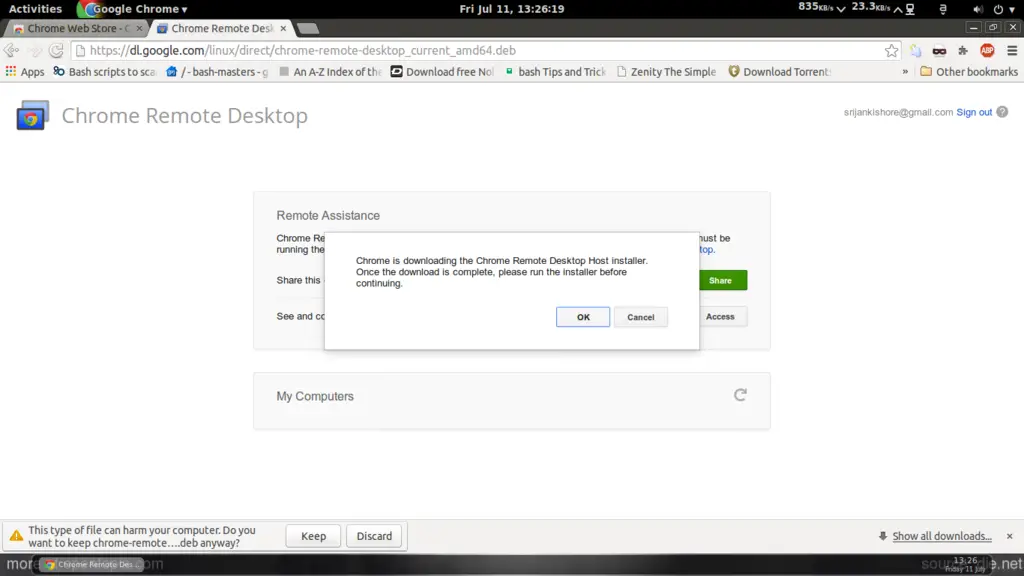
Task: Click the glasses extension icon in the toolbar
Action: coord(939,50)
